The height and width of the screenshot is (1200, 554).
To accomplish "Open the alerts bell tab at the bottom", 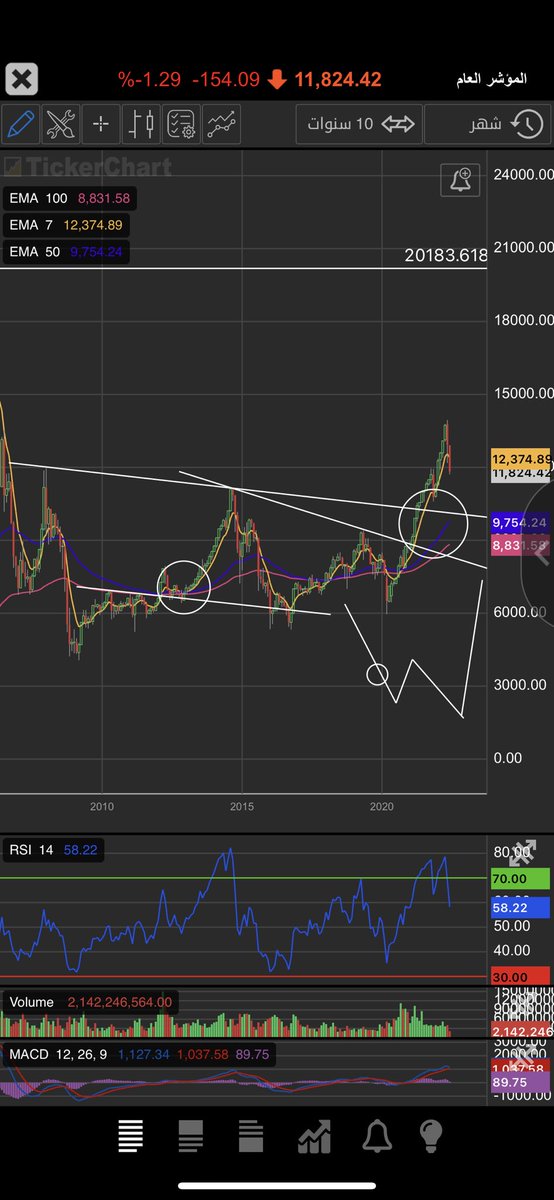I will pos(377,1136).
